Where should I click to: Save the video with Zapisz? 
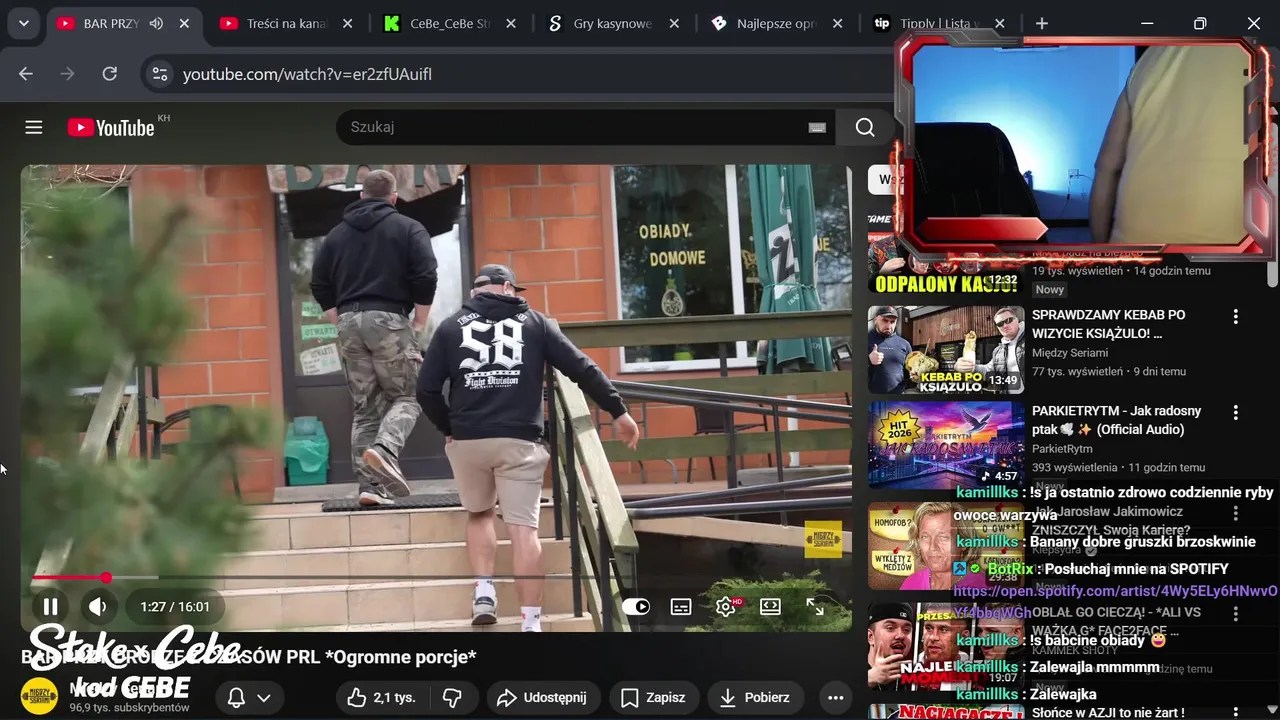pos(654,698)
